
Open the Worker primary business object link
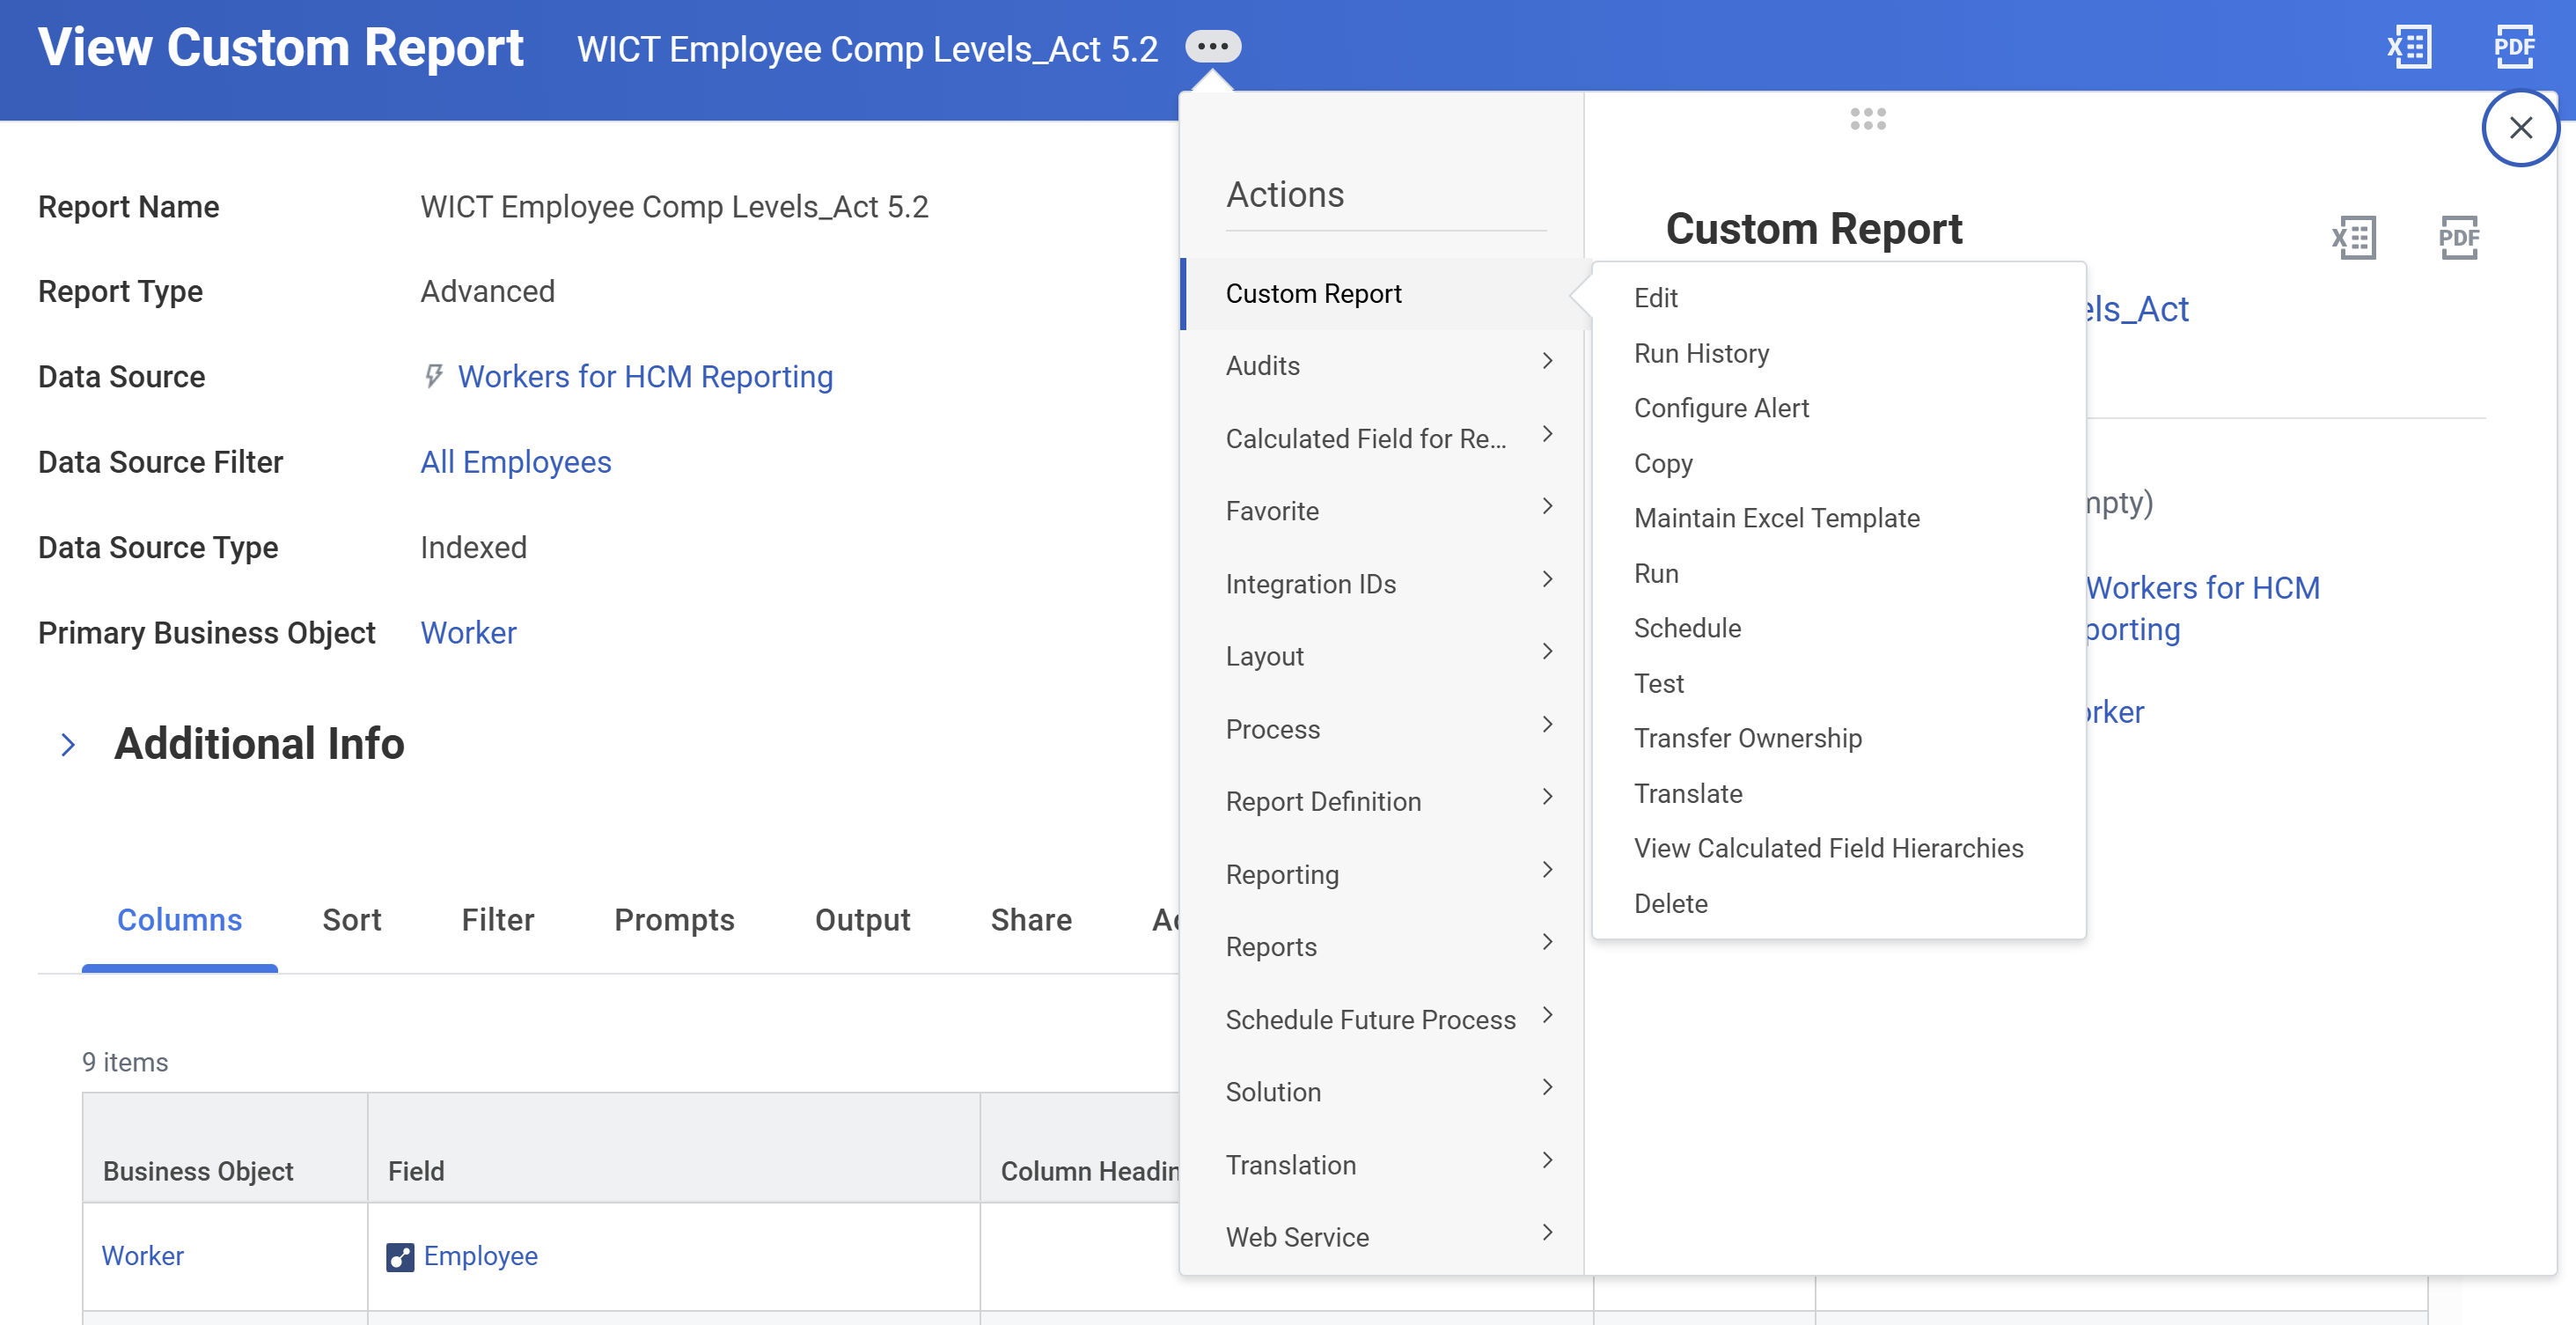coord(468,633)
